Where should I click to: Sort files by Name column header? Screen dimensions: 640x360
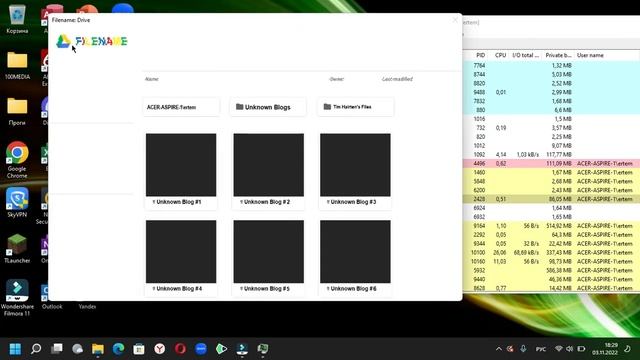pyautogui.click(x=152, y=79)
